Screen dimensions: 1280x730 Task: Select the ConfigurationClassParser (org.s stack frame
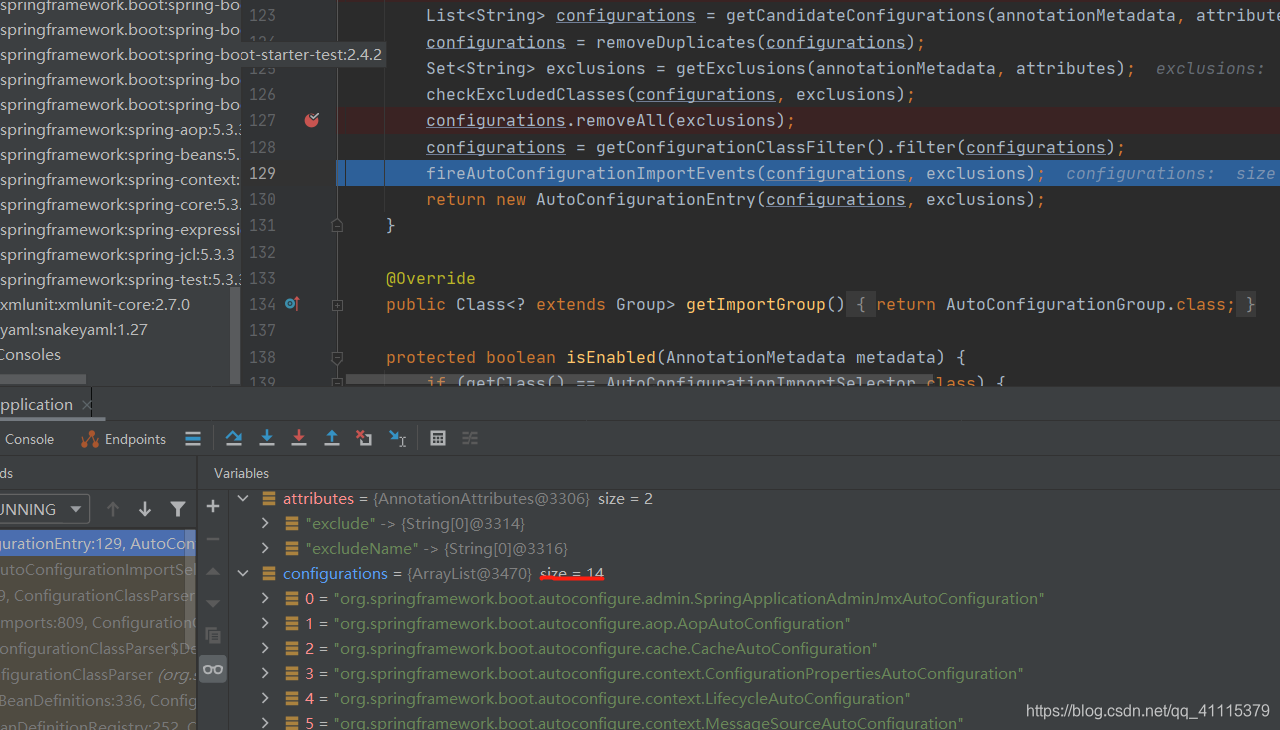(98, 673)
